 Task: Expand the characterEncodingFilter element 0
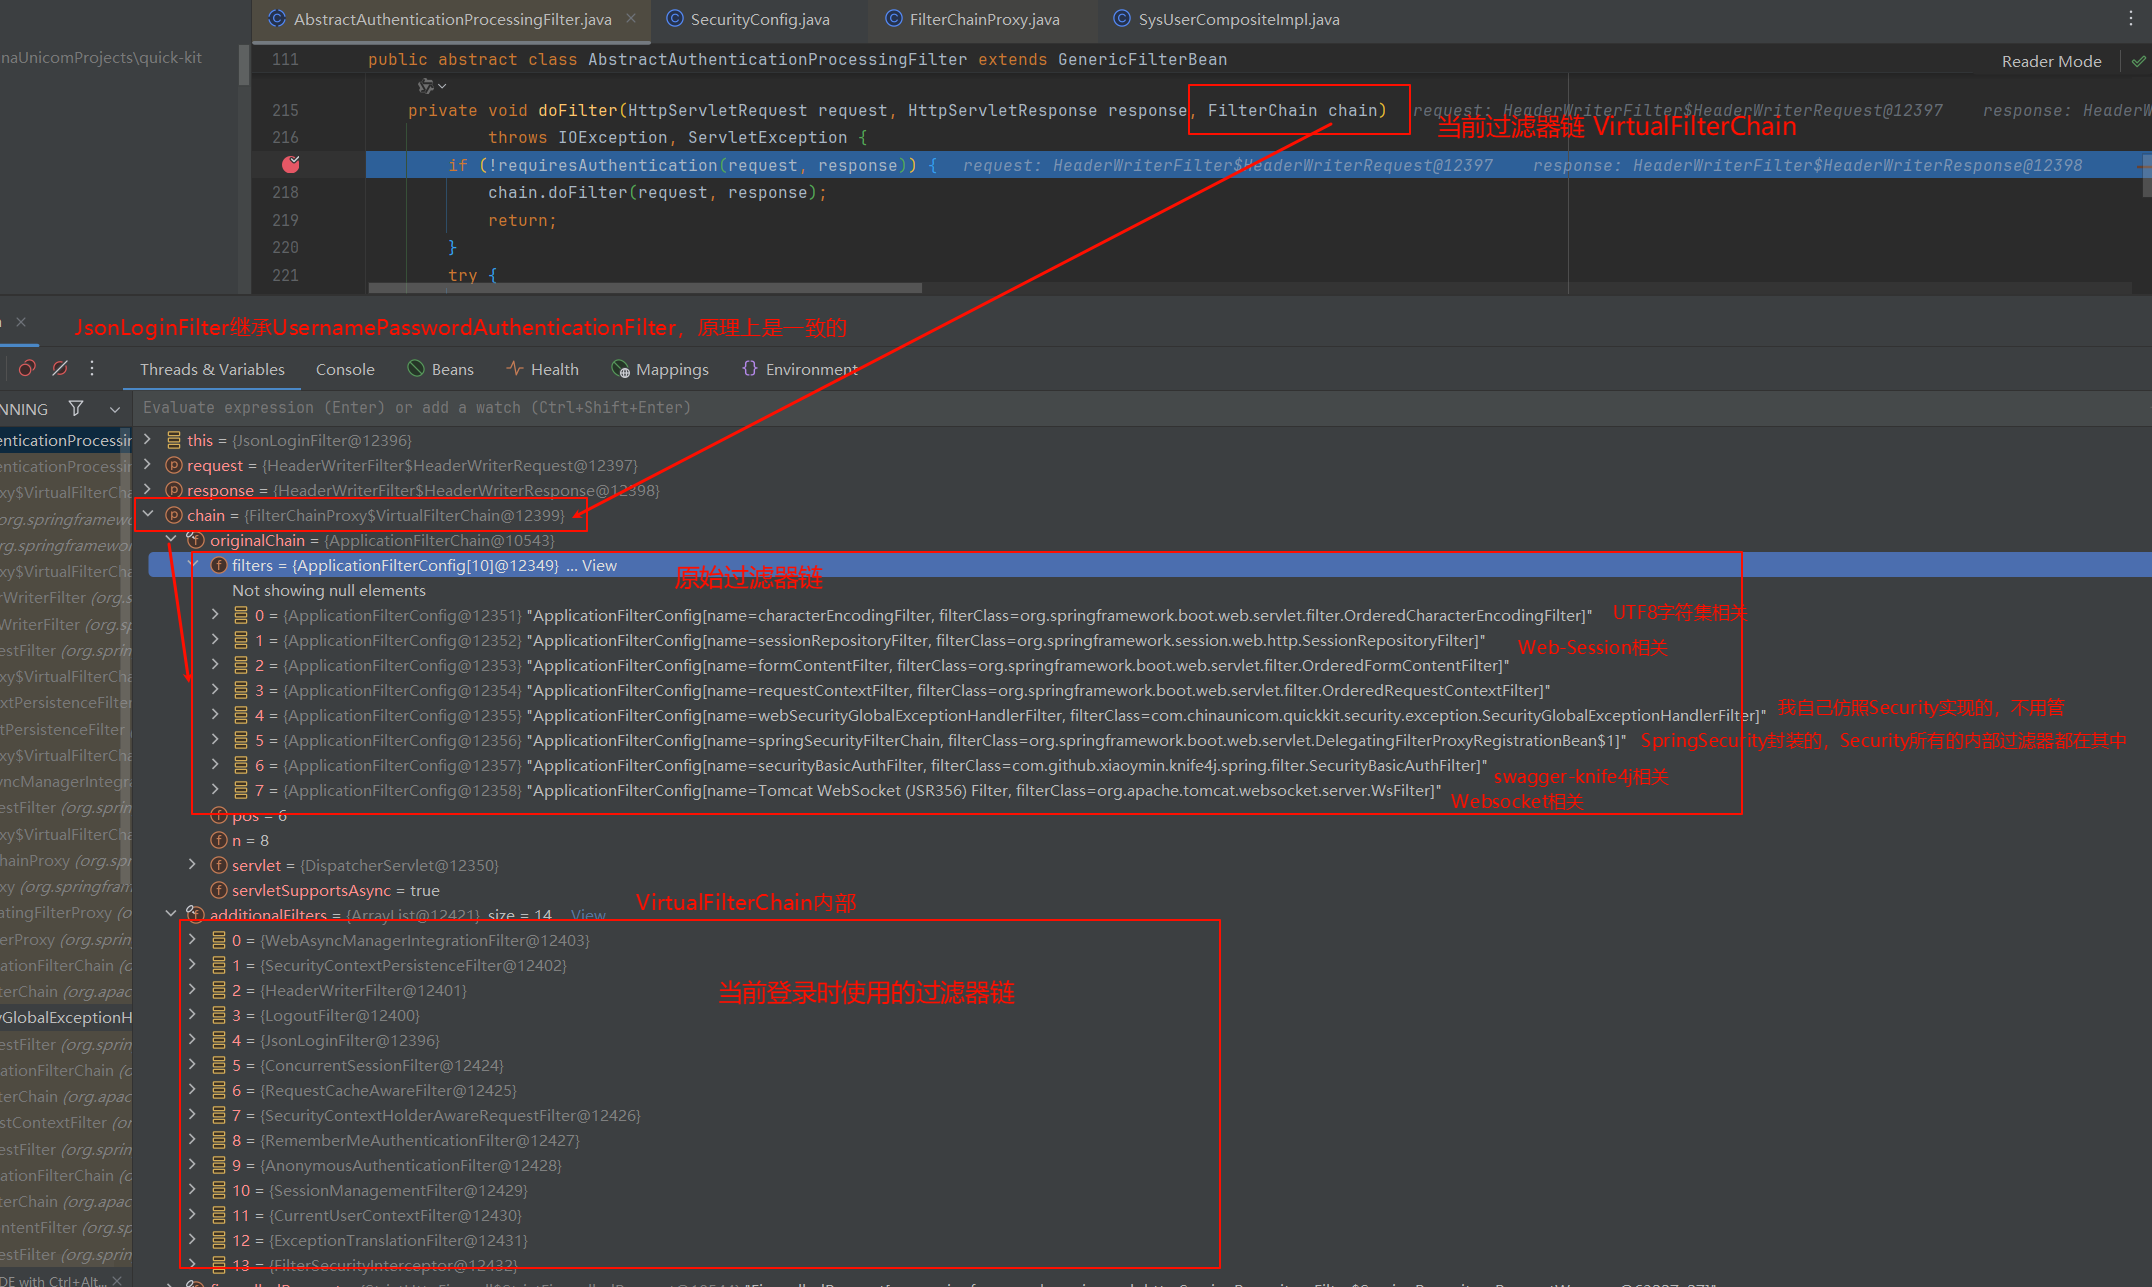click(215, 614)
